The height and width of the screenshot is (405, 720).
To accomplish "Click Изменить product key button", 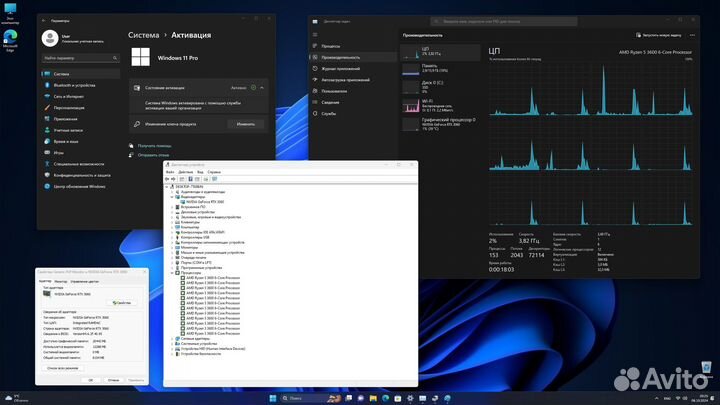I will (x=246, y=124).
